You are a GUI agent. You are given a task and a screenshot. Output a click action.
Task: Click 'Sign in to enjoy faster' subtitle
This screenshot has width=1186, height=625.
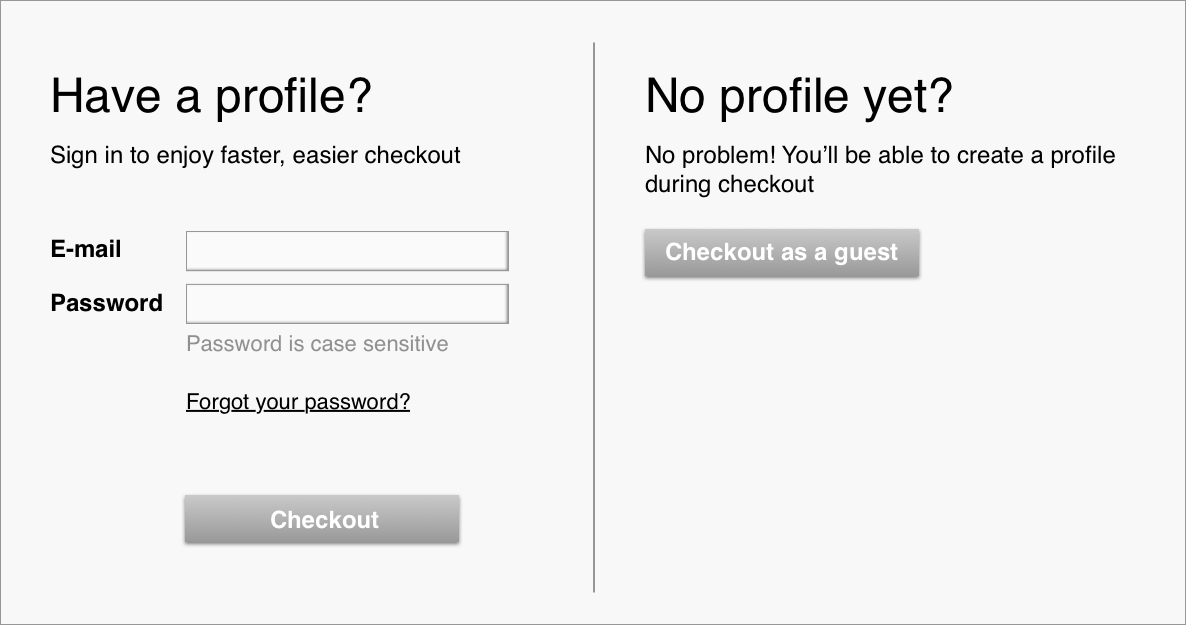pyautogui.click(x=255, y=155)
